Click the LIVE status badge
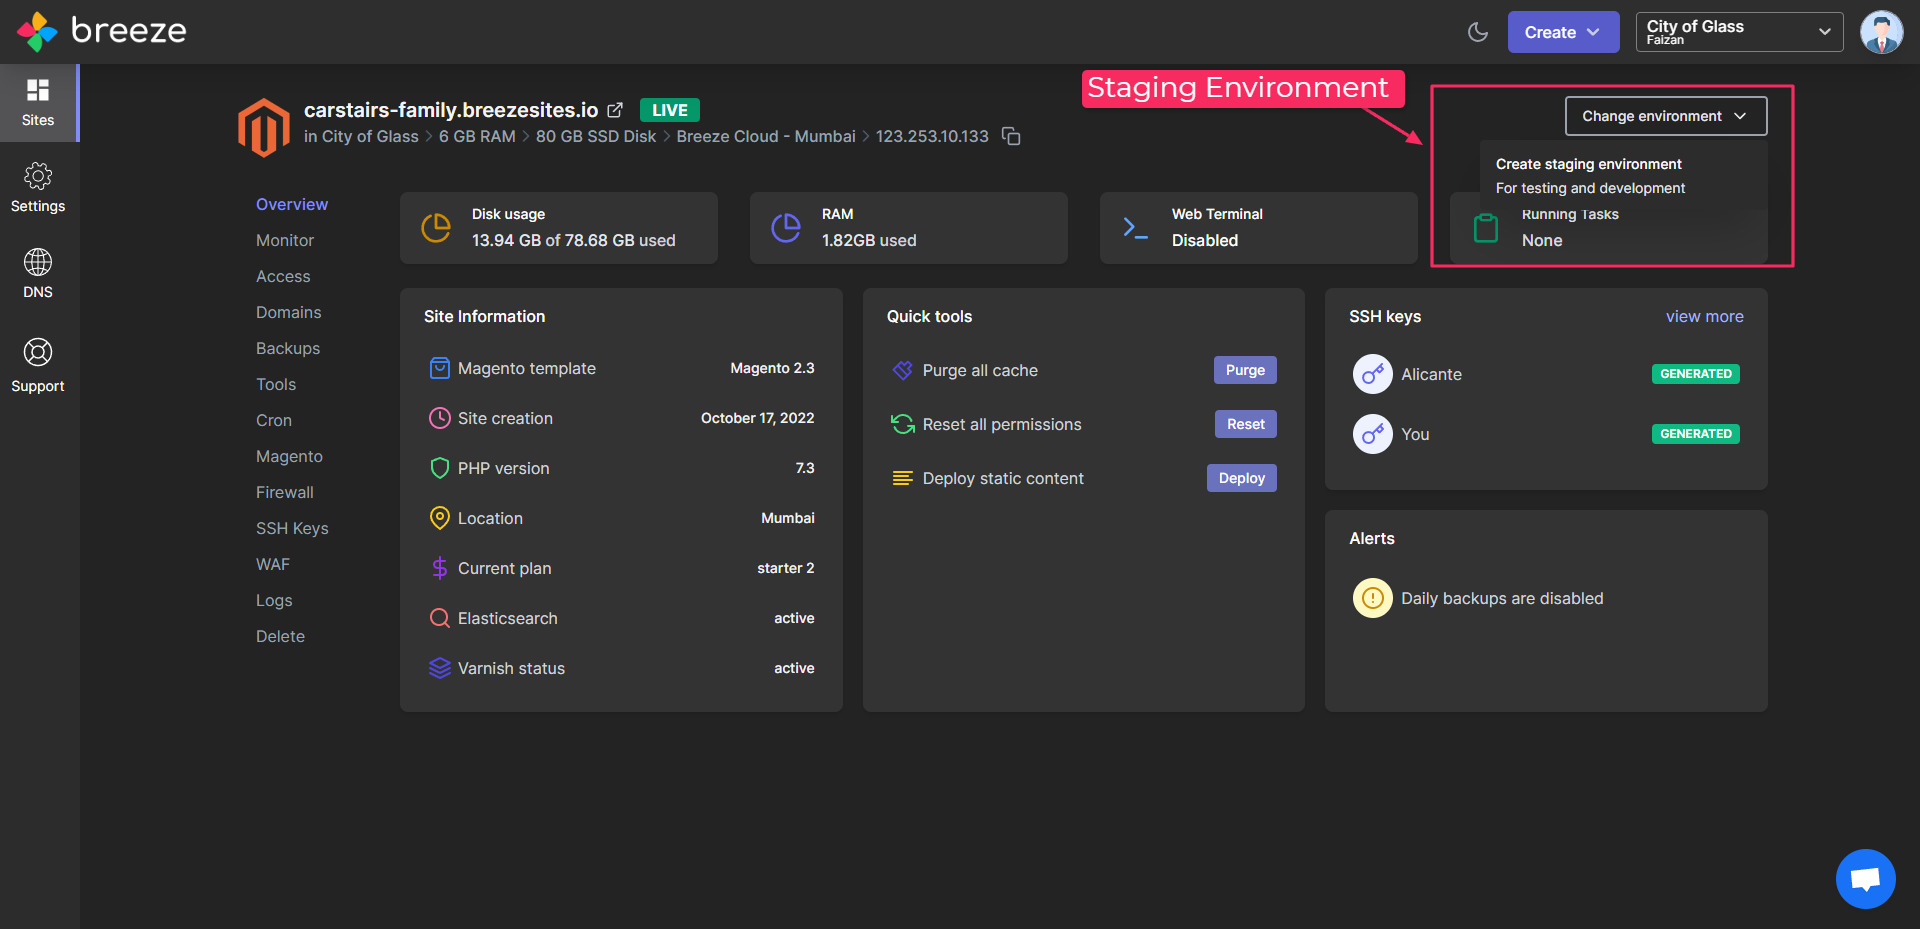Viewport: 1920px width, 929px height. point(670,110)
